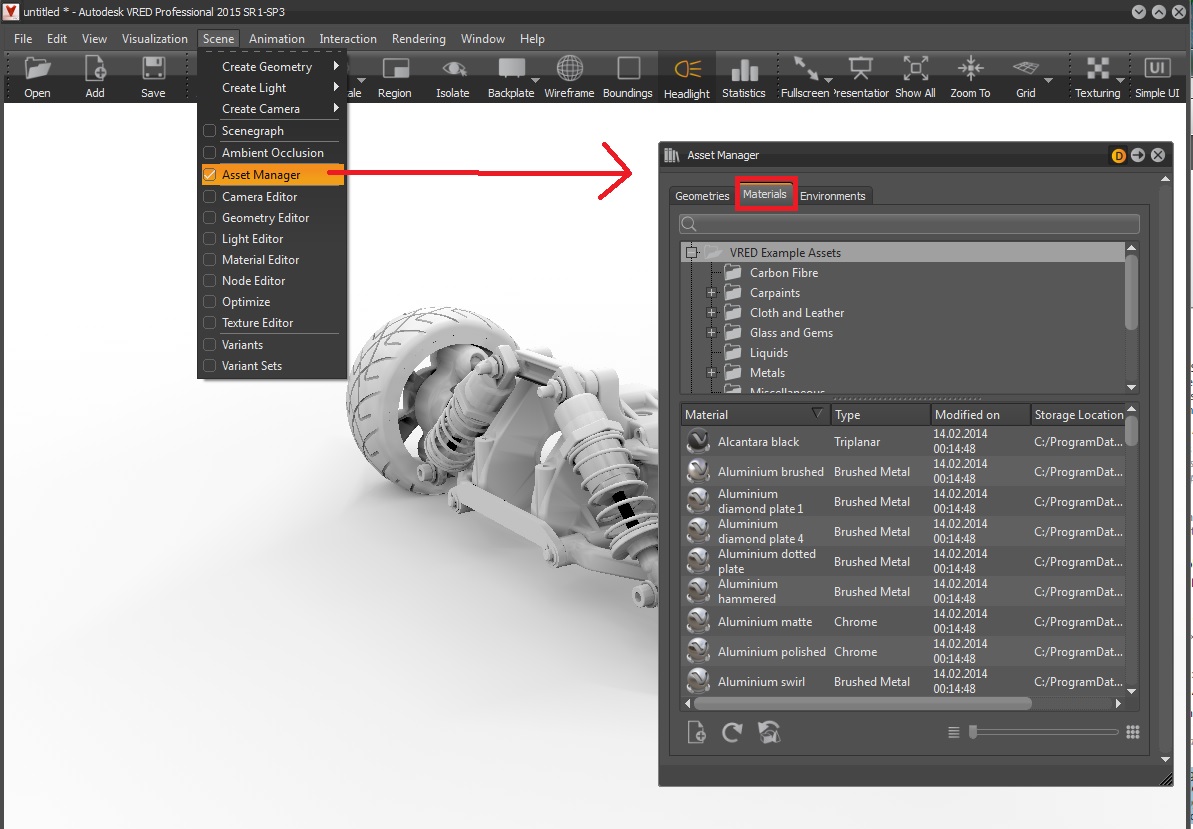Screen dimensions: 1193x829
Task: Enable Ambient Occlusion in Scene menu
Action: coord(210,153)
